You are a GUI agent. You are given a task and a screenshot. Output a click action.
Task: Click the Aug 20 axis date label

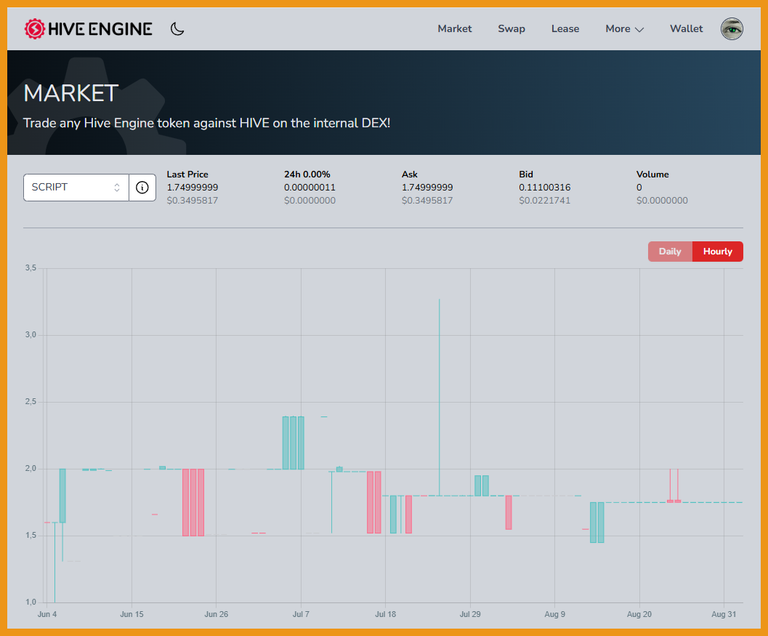[x=639, y=614]
